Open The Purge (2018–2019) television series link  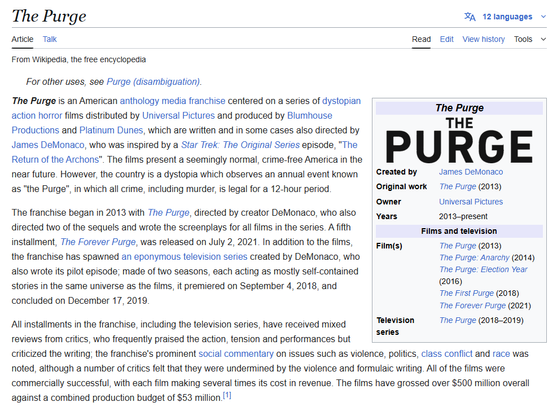(457, 320)
